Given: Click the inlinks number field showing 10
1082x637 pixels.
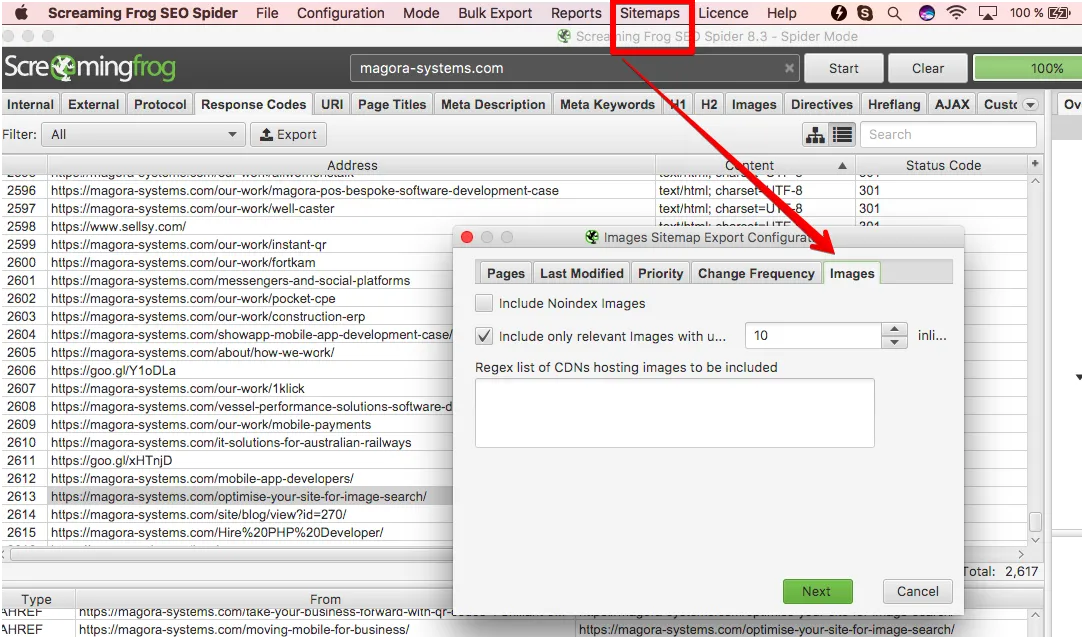Looking at the screenshot, I should click(813, 335).
